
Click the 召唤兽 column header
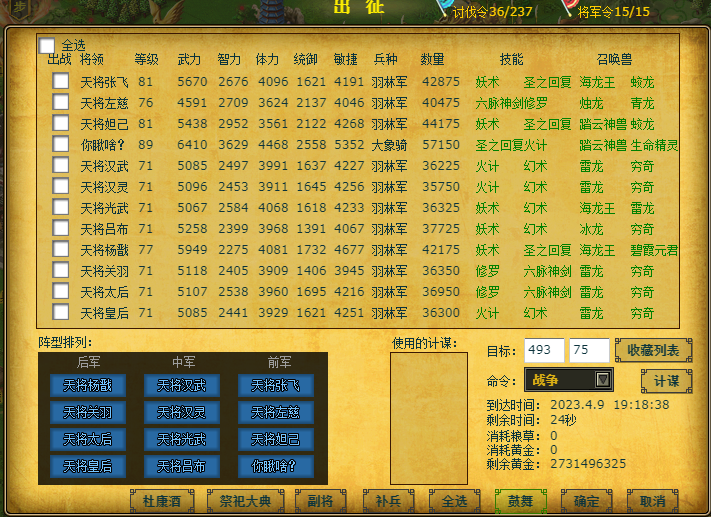pos(614,59)
